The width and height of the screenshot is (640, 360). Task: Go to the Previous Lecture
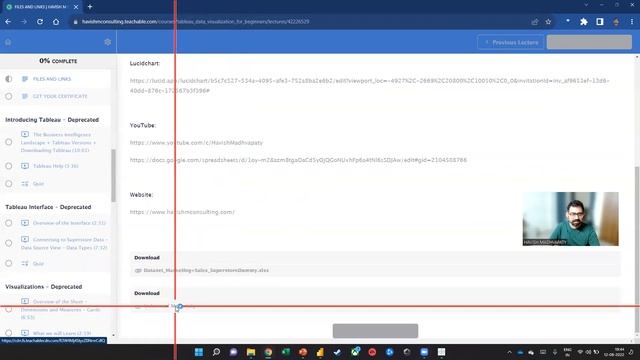pyautogui.click(x=511, y=42)
